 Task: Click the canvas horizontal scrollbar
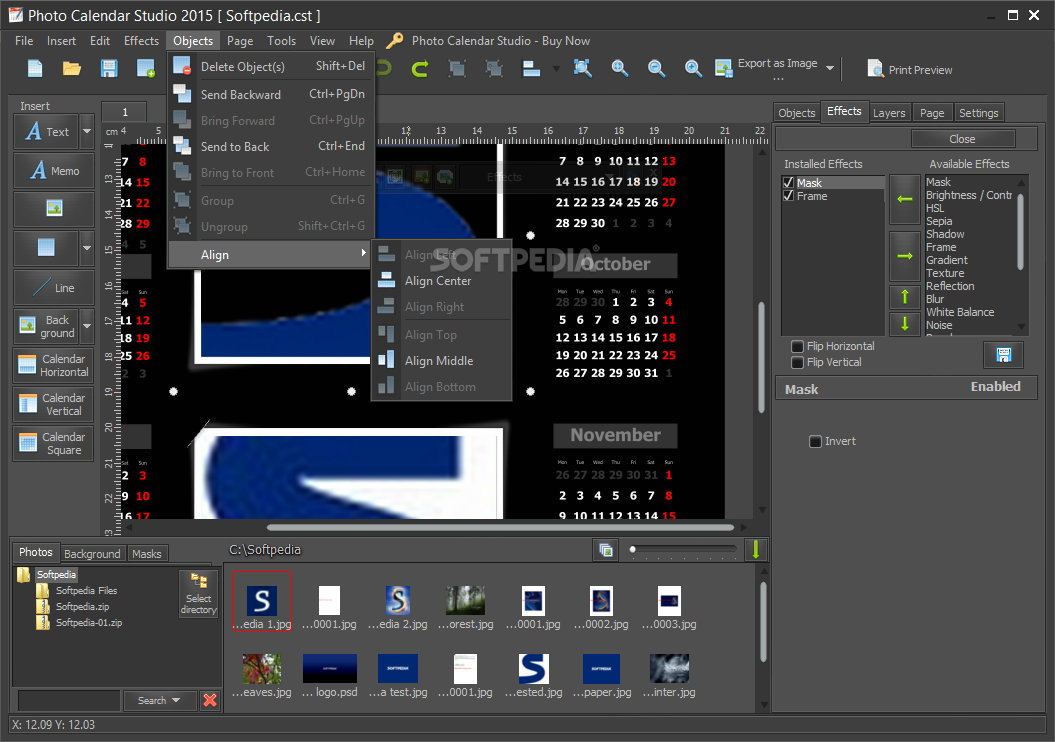coord(500,527)
